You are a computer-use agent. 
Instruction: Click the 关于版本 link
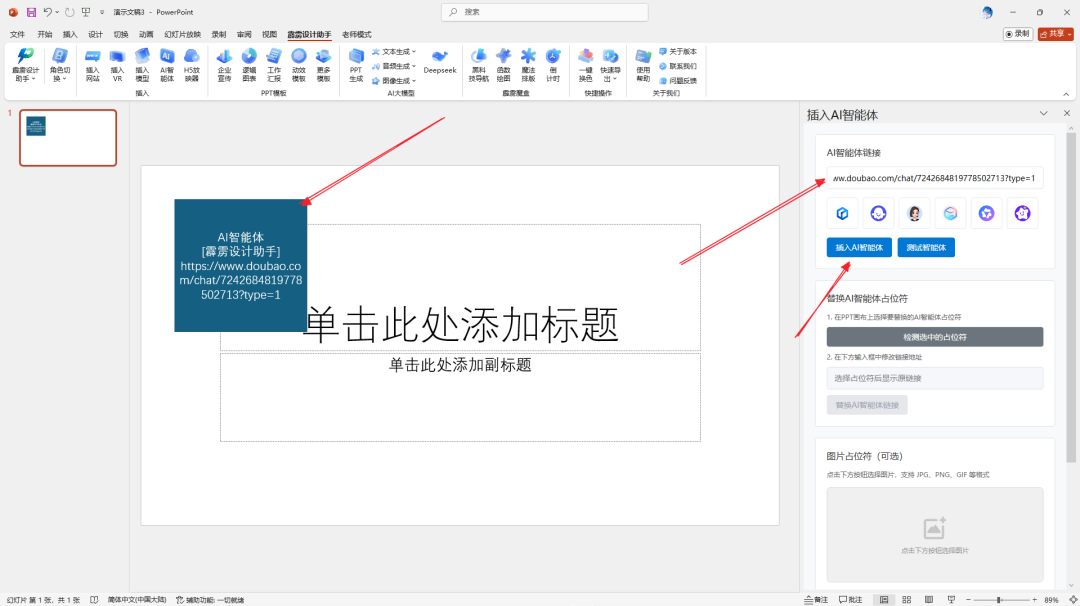tap(678, 52)
